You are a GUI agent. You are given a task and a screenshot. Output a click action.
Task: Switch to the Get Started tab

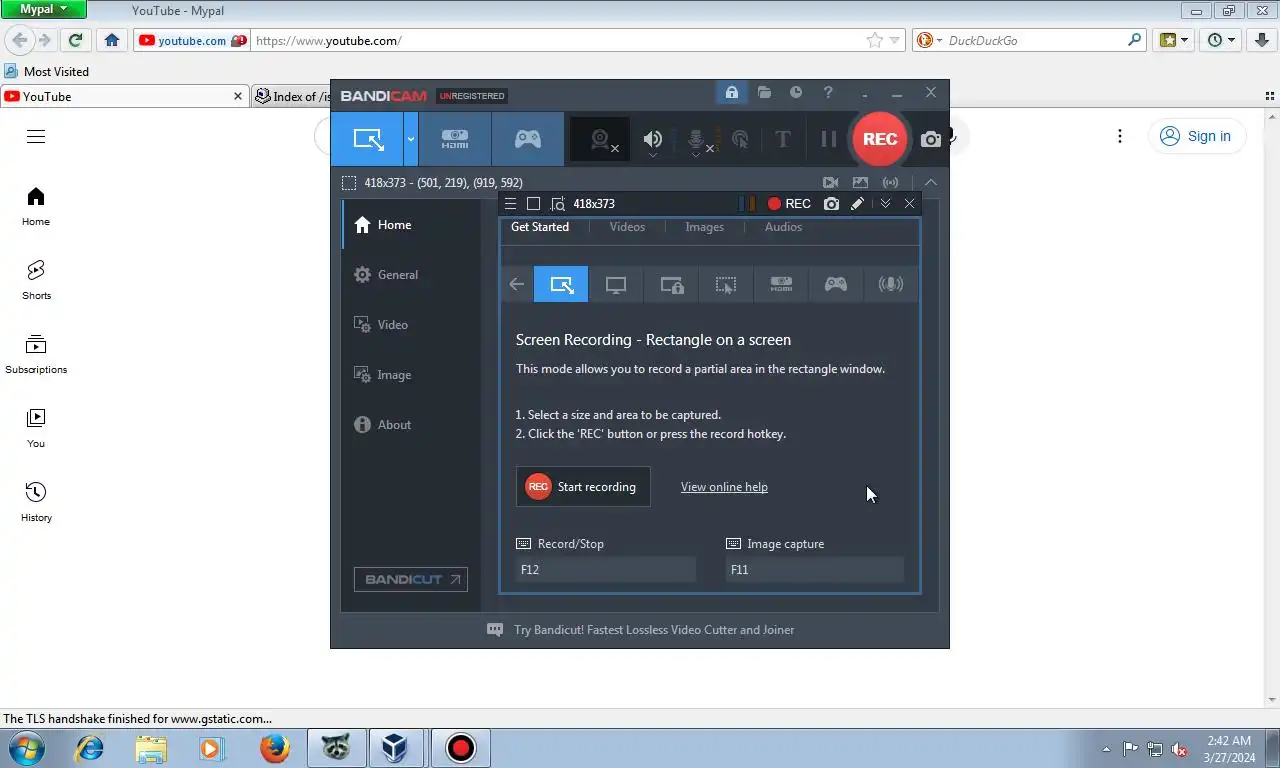click(540, 227)
